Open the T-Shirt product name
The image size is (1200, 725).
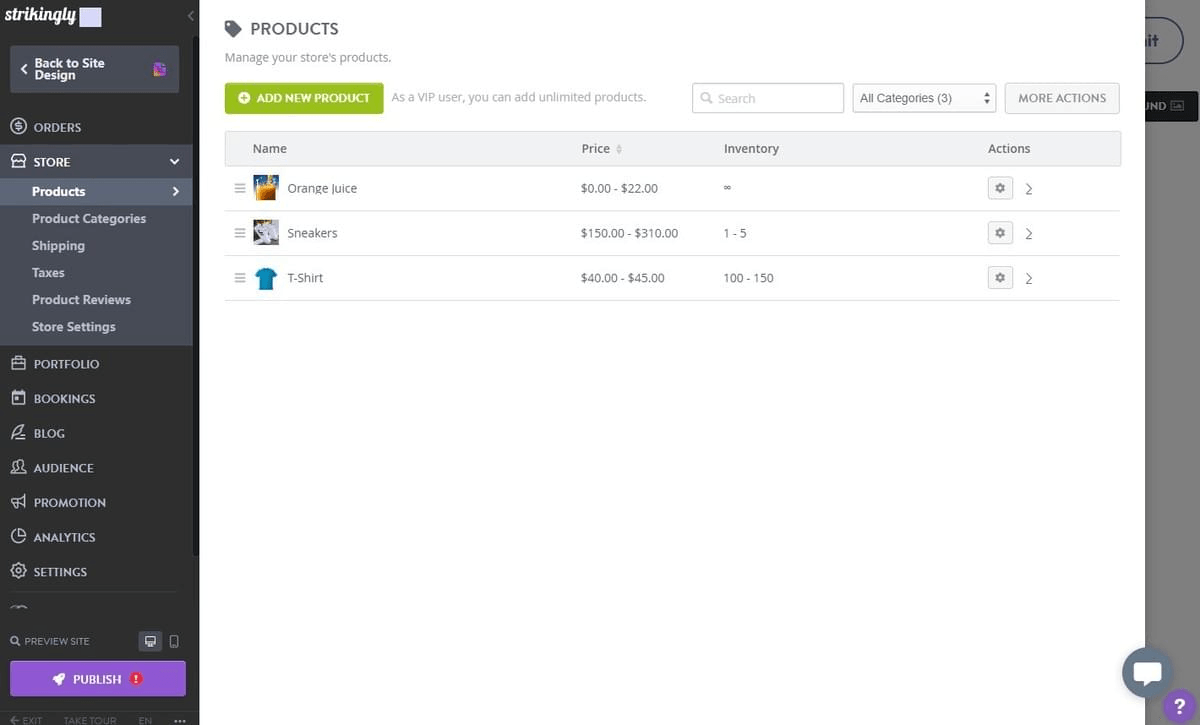pyautogui.click(x=305, y=278)
